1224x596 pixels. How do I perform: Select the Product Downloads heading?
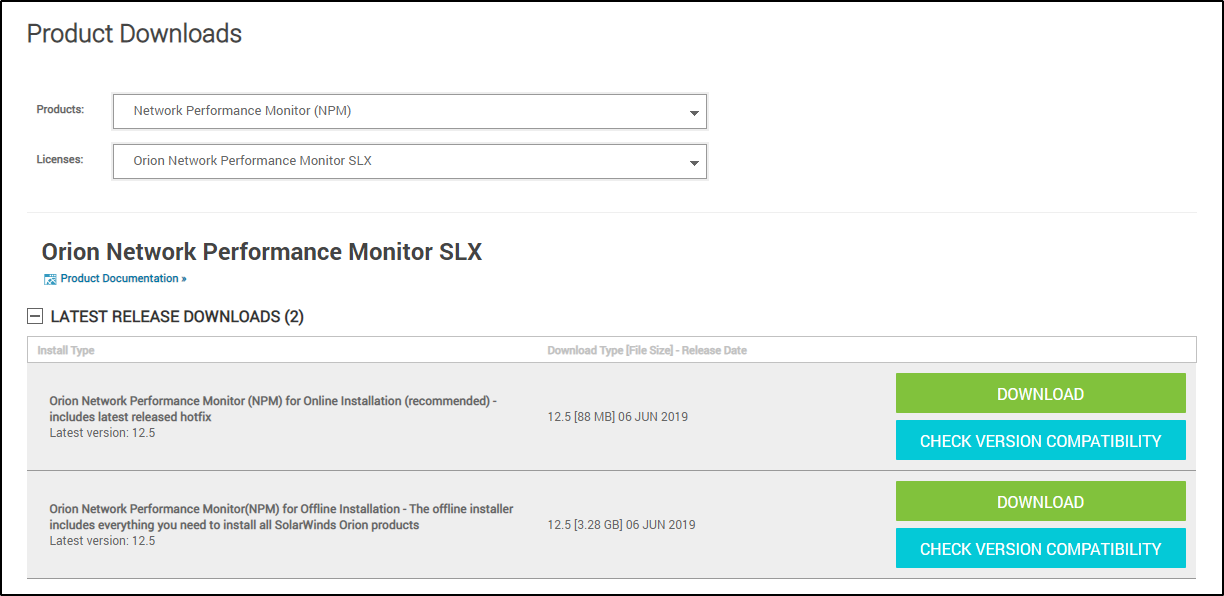tap(134, 34)
